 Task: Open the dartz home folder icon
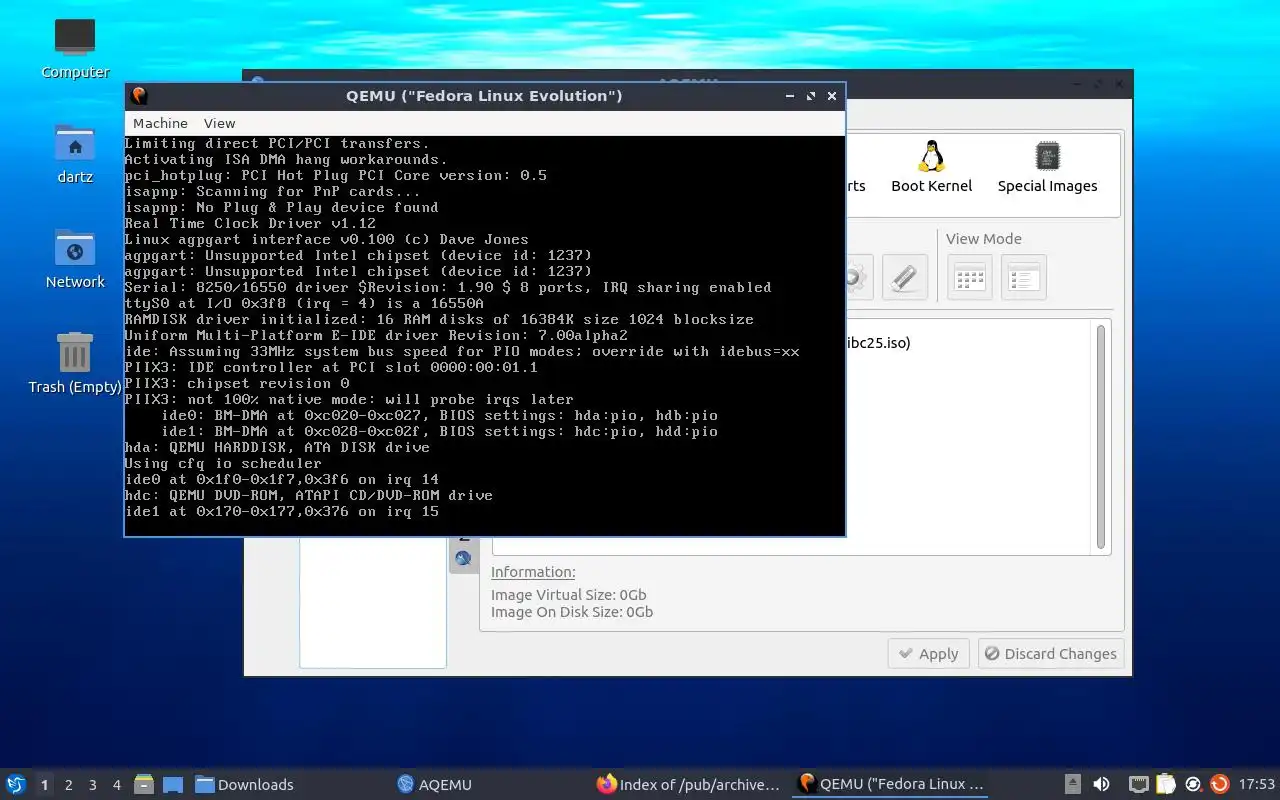(75, 153)
